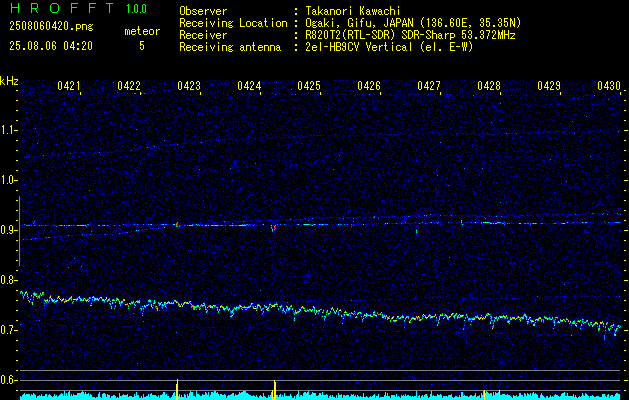Click the 0422 time axis label

(129, 86)
